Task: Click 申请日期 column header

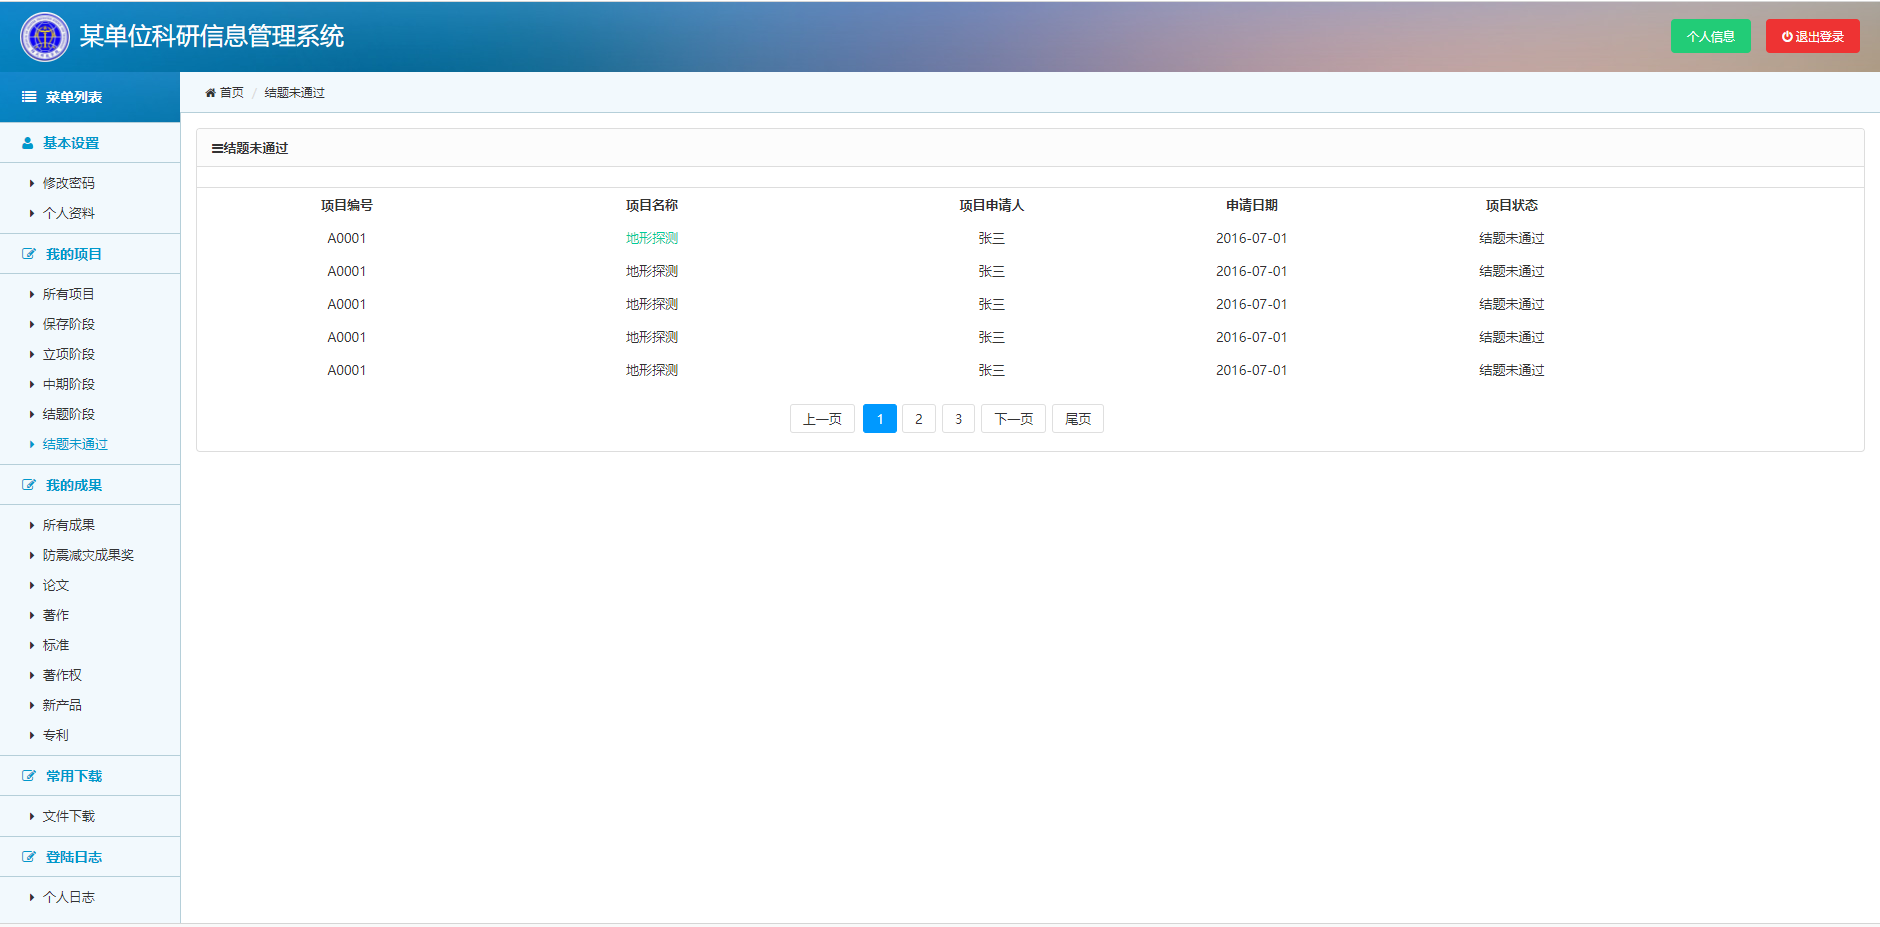Action: (1252, 205)
